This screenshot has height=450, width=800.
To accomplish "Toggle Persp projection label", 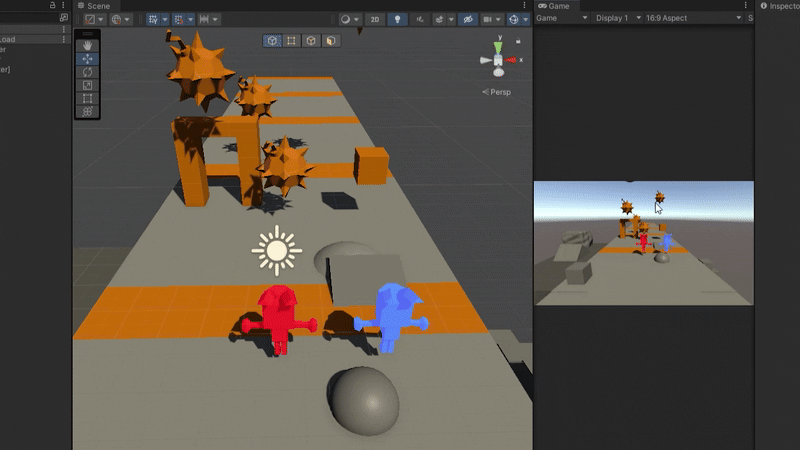I will click(496, 92).
